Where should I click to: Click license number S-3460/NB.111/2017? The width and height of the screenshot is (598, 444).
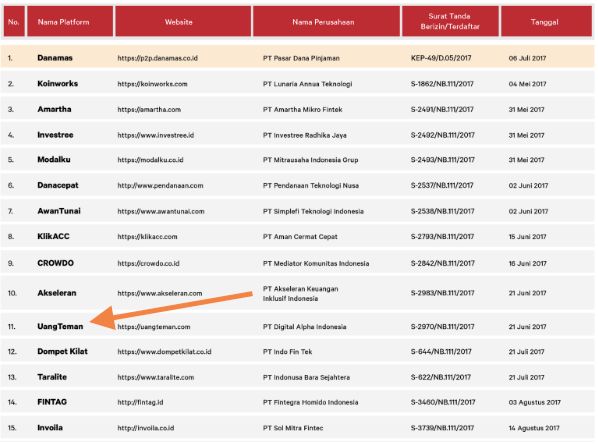coord(443,402)
